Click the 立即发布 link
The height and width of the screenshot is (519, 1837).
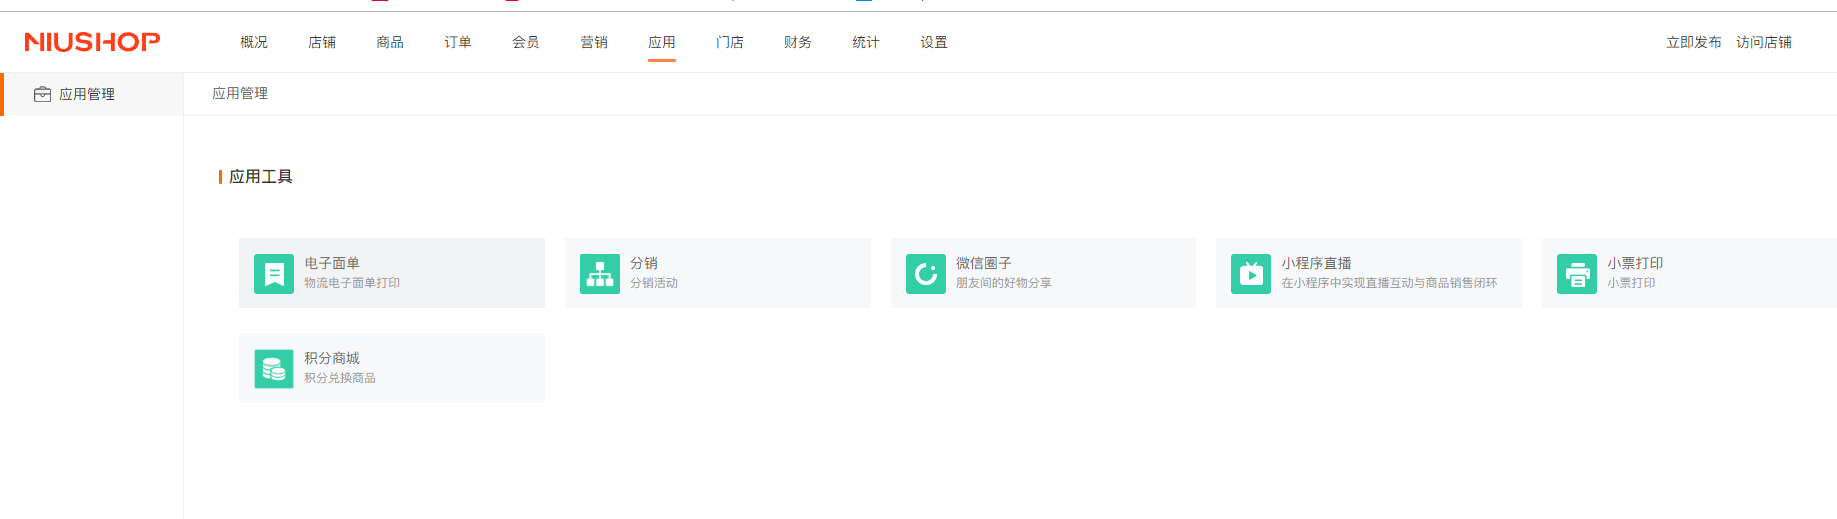point(1694,42)
